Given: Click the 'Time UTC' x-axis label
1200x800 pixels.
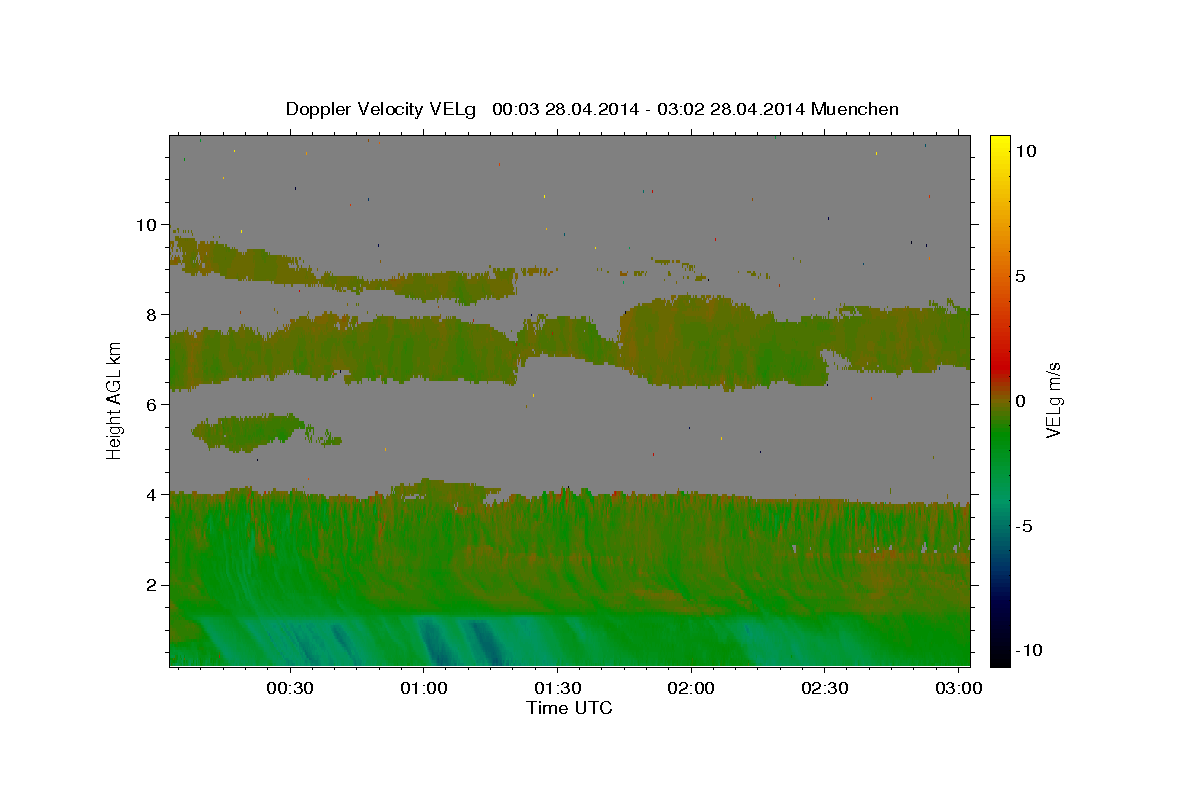Looking at the screenshot, I should (x=569, y=708).
